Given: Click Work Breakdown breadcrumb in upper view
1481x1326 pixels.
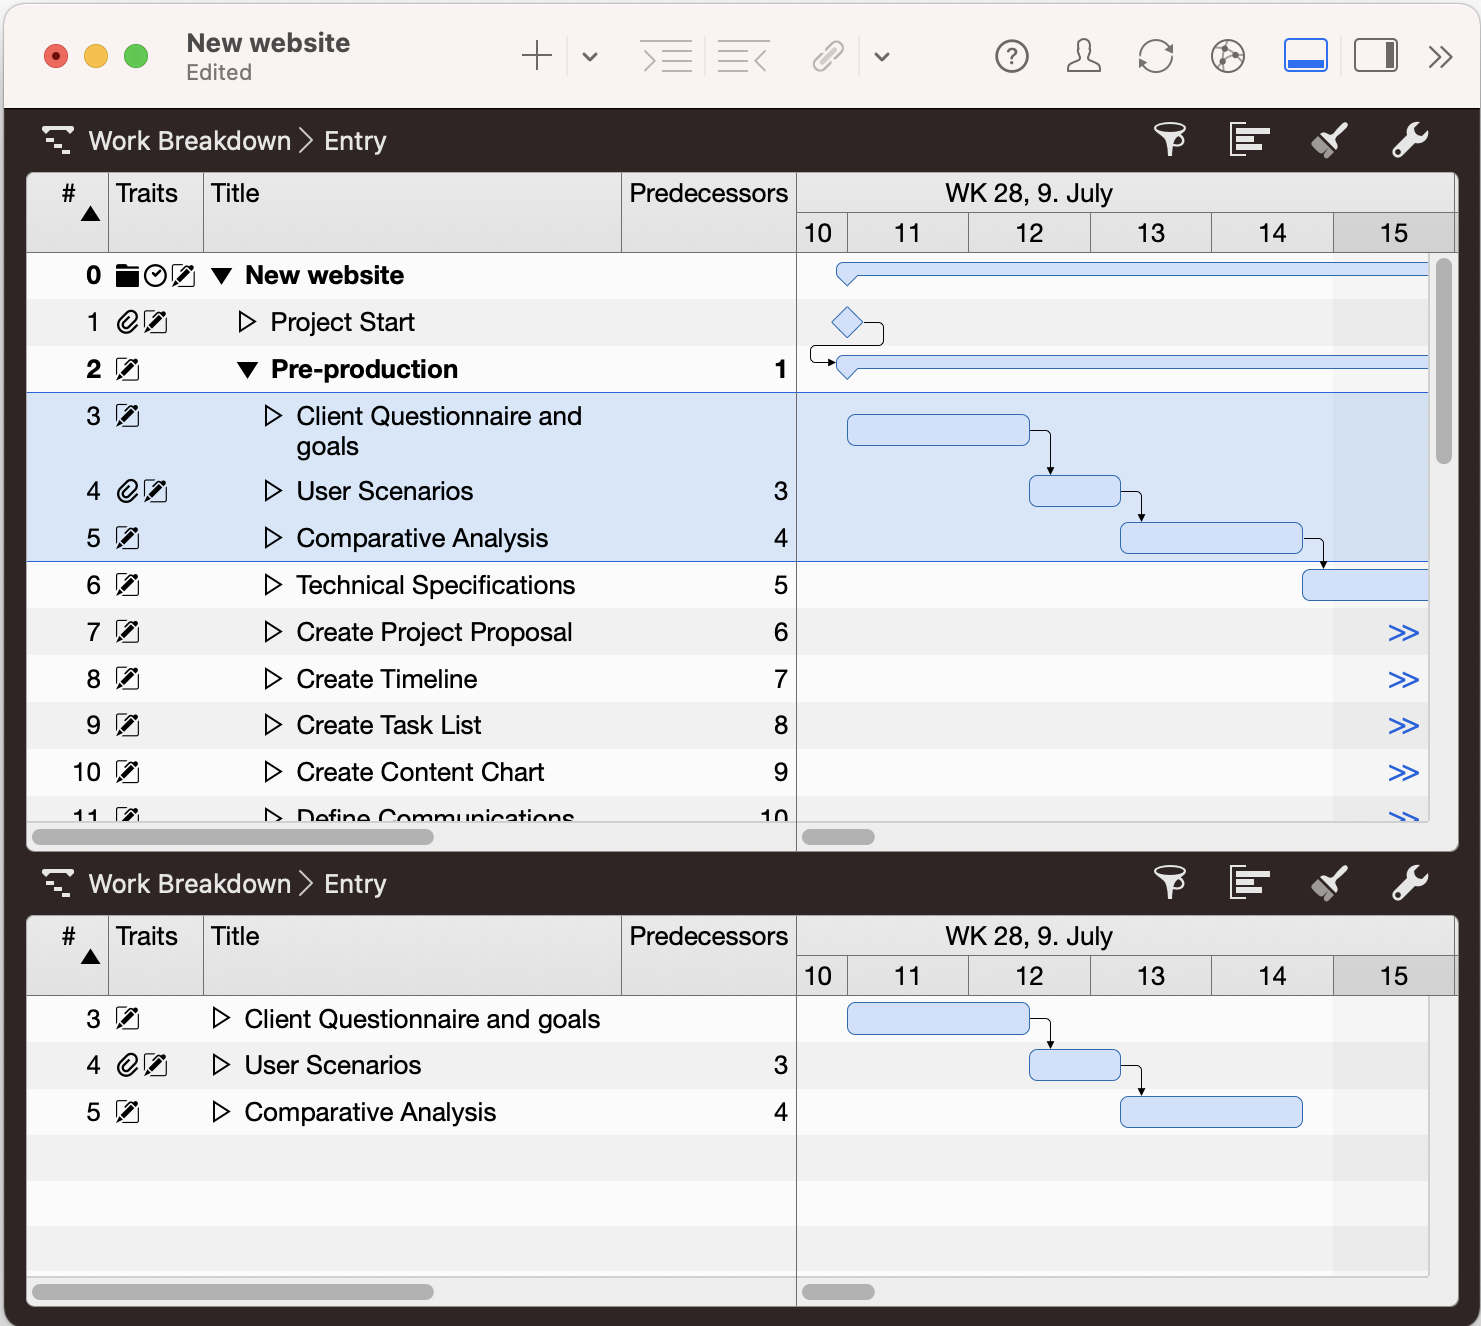Looking at the screenshot, I should pyautogui.click(x=189, y=141).
